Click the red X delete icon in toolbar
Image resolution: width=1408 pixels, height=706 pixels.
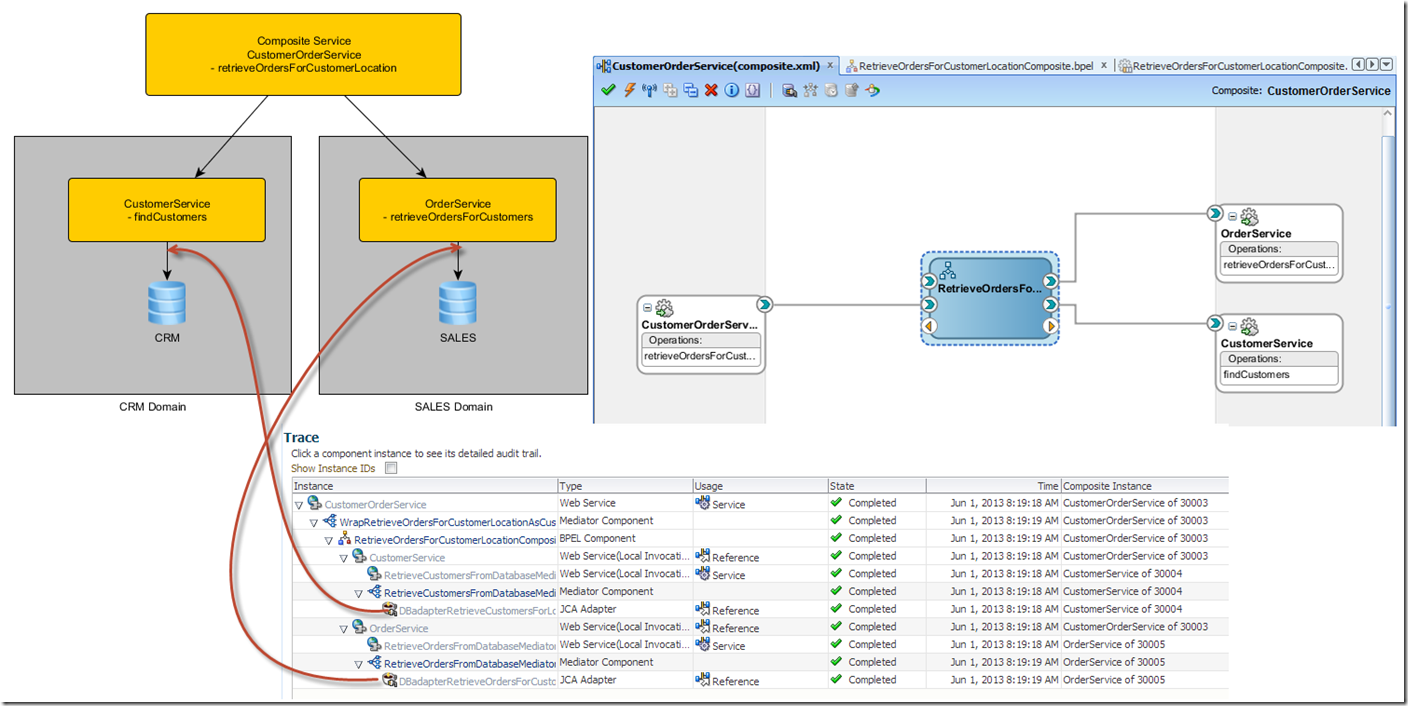tap(711, 90)
